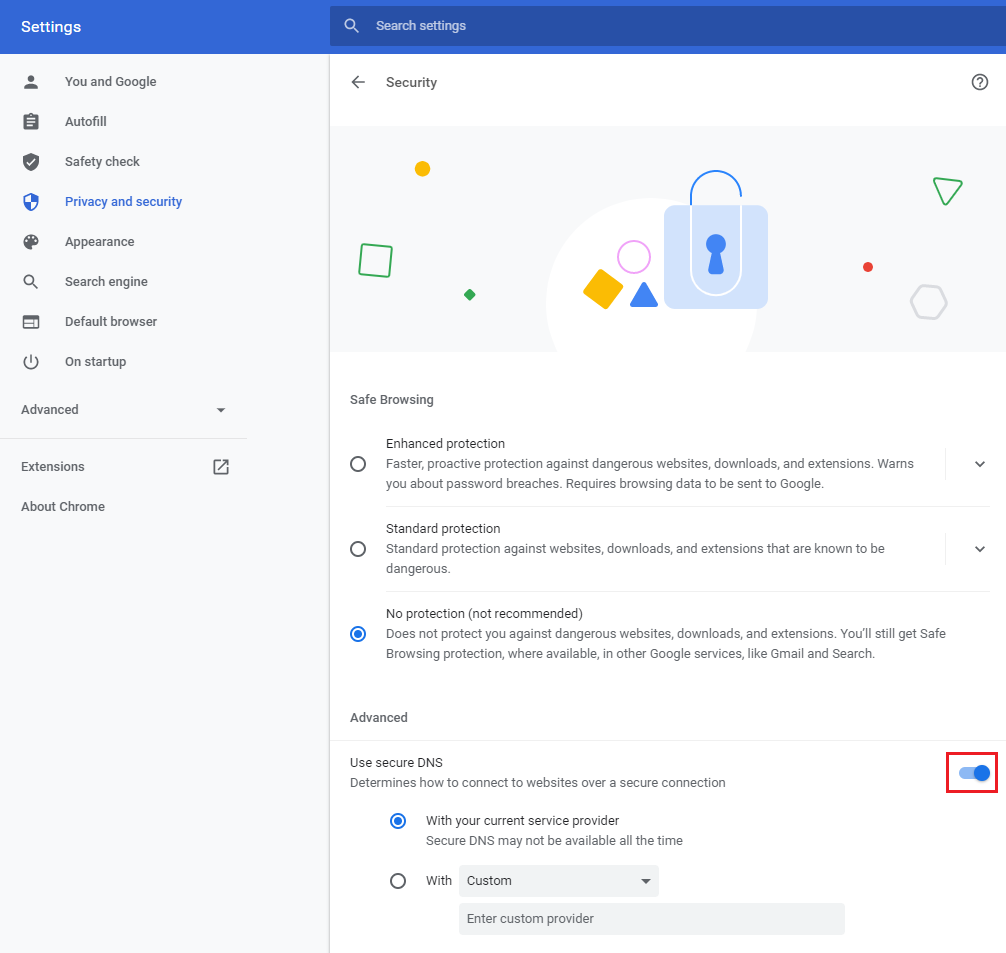1006x953 pixels.
Task: Click the Enter custom provider field
Action: tap(651, 918)
